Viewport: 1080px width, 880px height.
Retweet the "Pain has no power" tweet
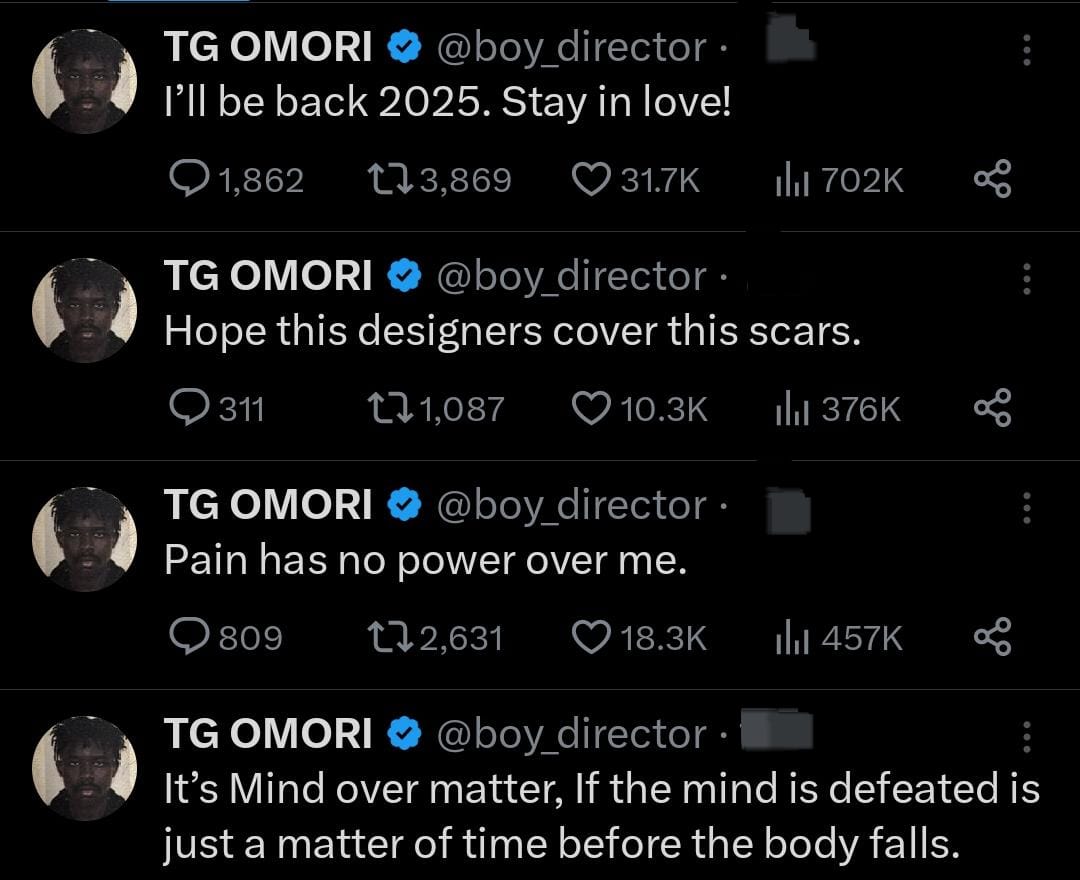384,638
